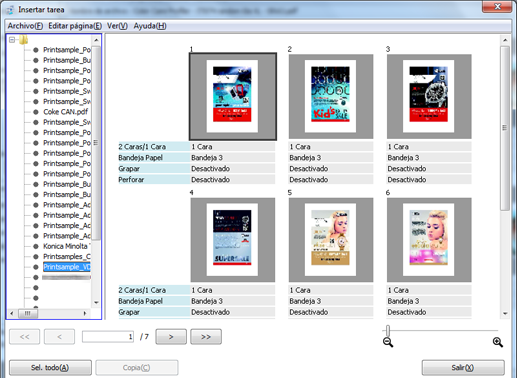Click the Sel. todo button
This screenshot has width=517, height=378.
coord(50,368)
